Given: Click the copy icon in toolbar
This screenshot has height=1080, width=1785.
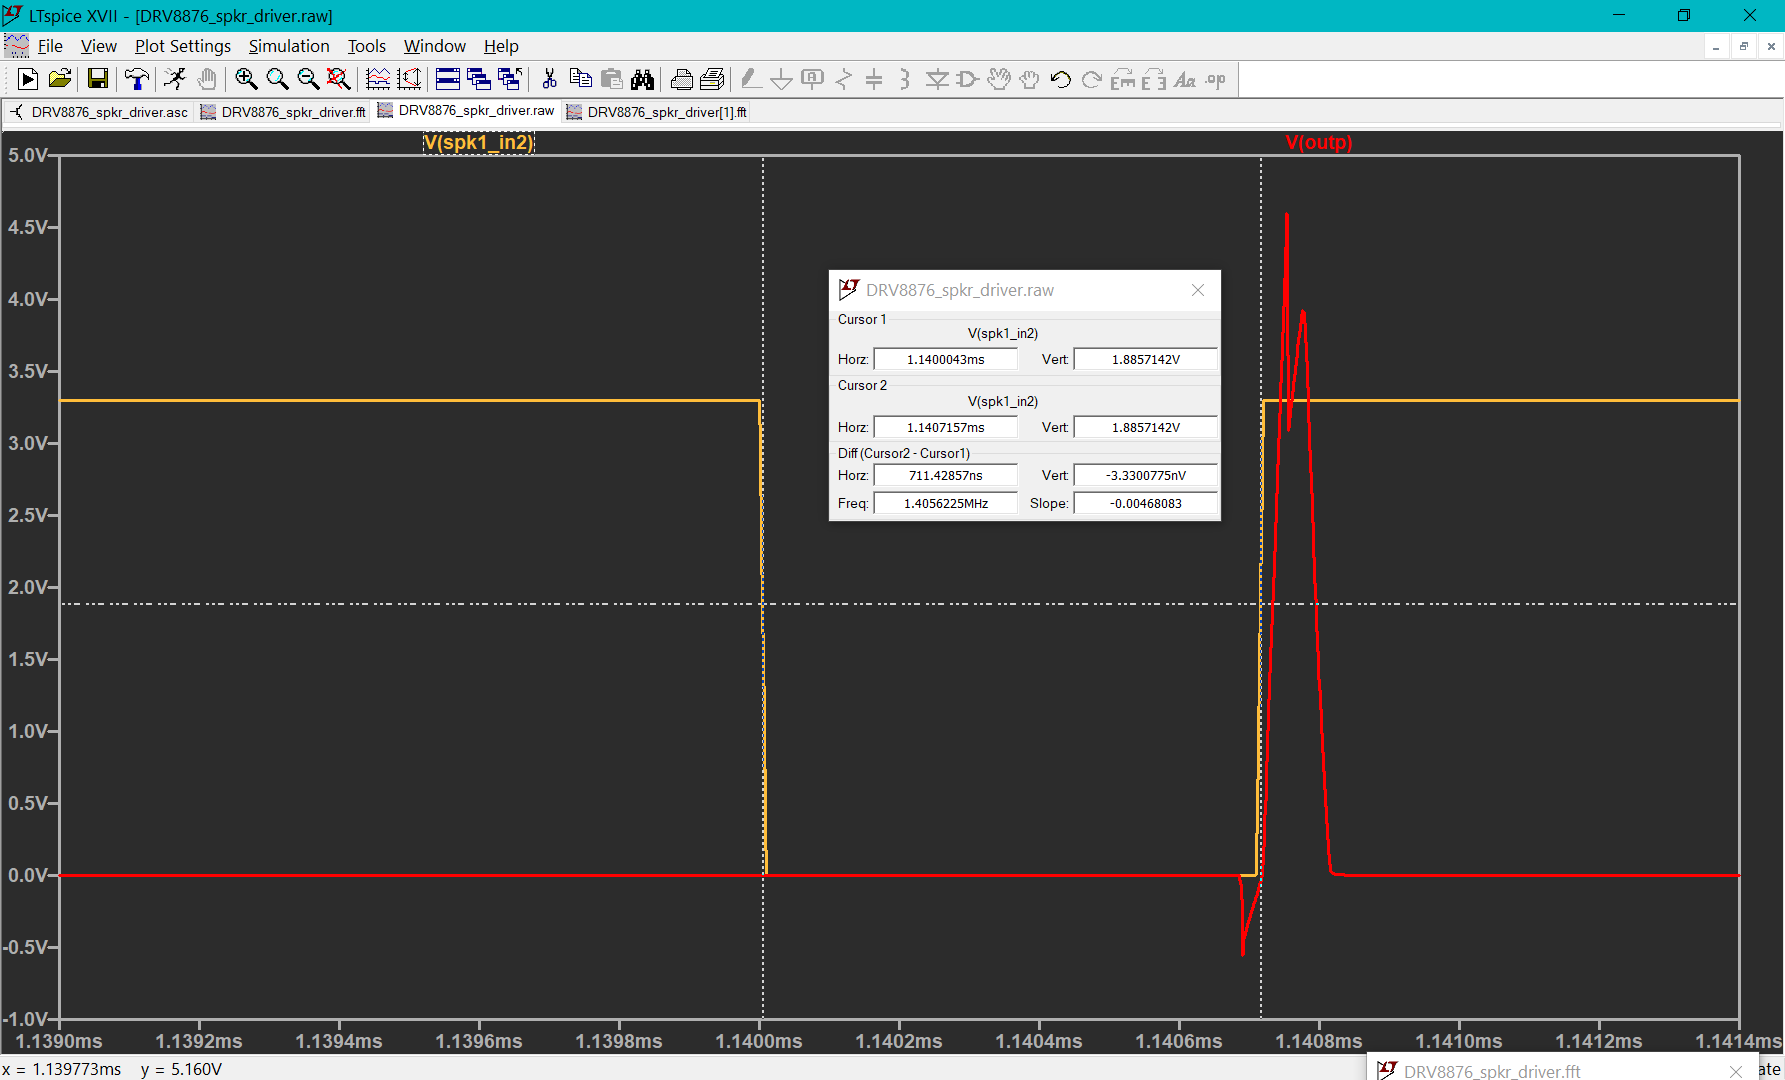Looking at the screenshot, I should (x=580, y=79).
